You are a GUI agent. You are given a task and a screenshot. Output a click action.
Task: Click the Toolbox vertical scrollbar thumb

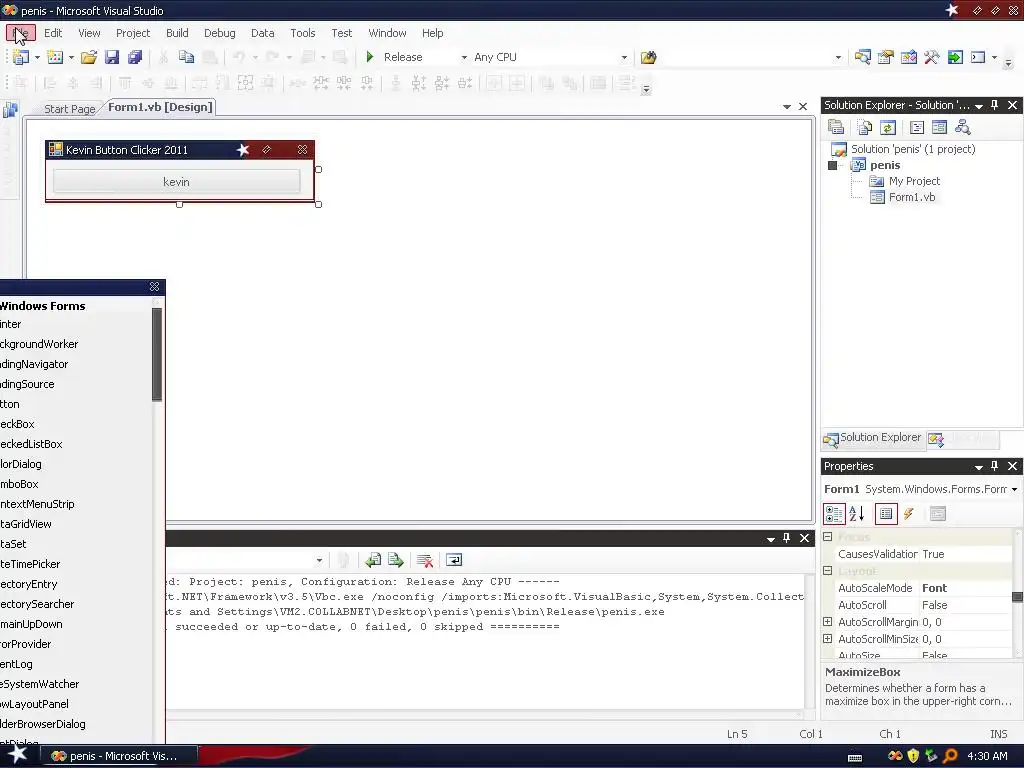157,354
